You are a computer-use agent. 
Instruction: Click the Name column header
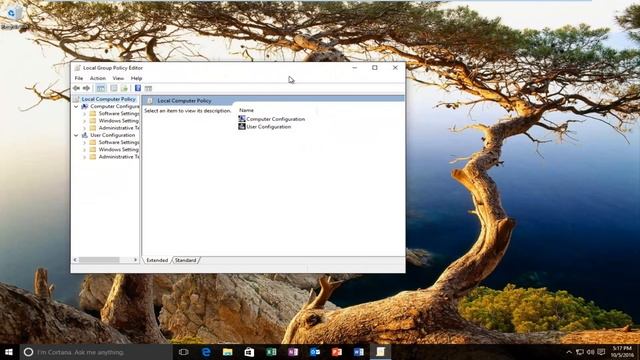(x=247, y=110)
